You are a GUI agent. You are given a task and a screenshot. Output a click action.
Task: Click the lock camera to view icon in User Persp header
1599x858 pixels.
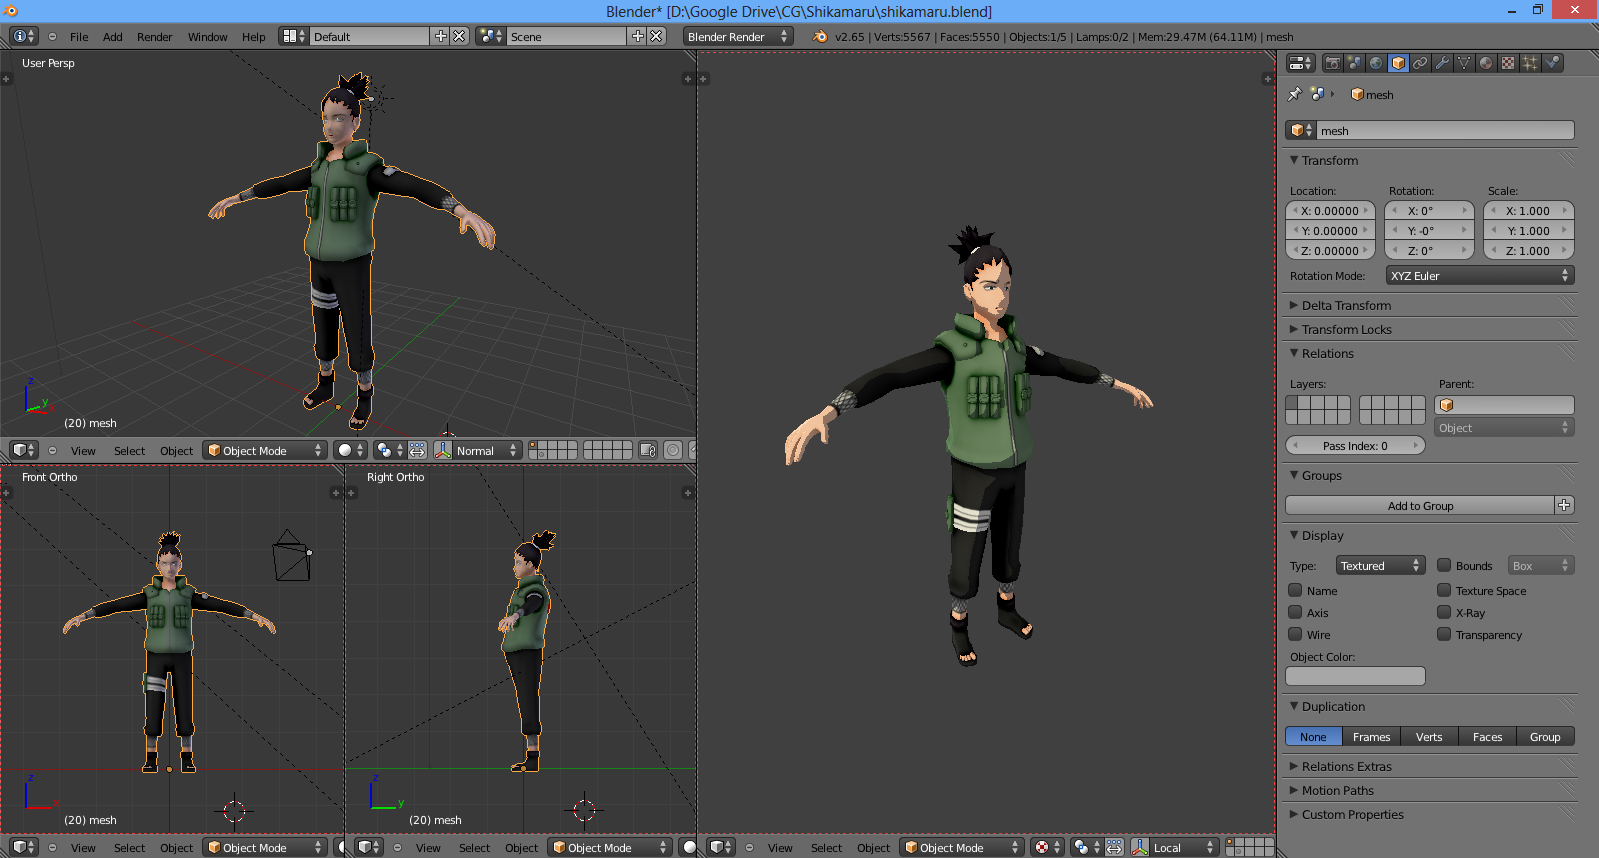[x=648, y=451]
